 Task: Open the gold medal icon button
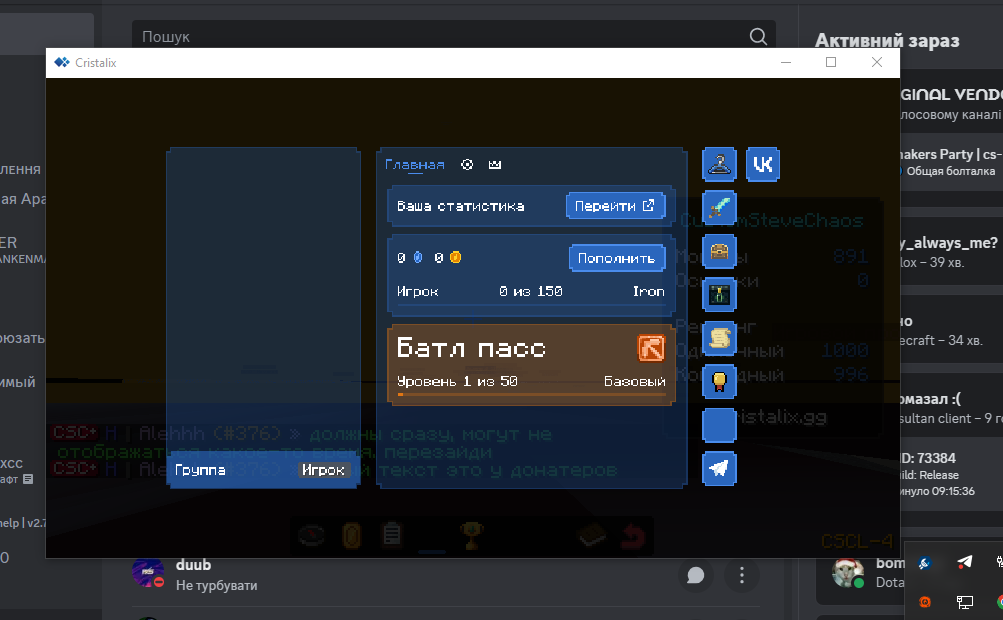pyautogui.click(x=719, y=382)
